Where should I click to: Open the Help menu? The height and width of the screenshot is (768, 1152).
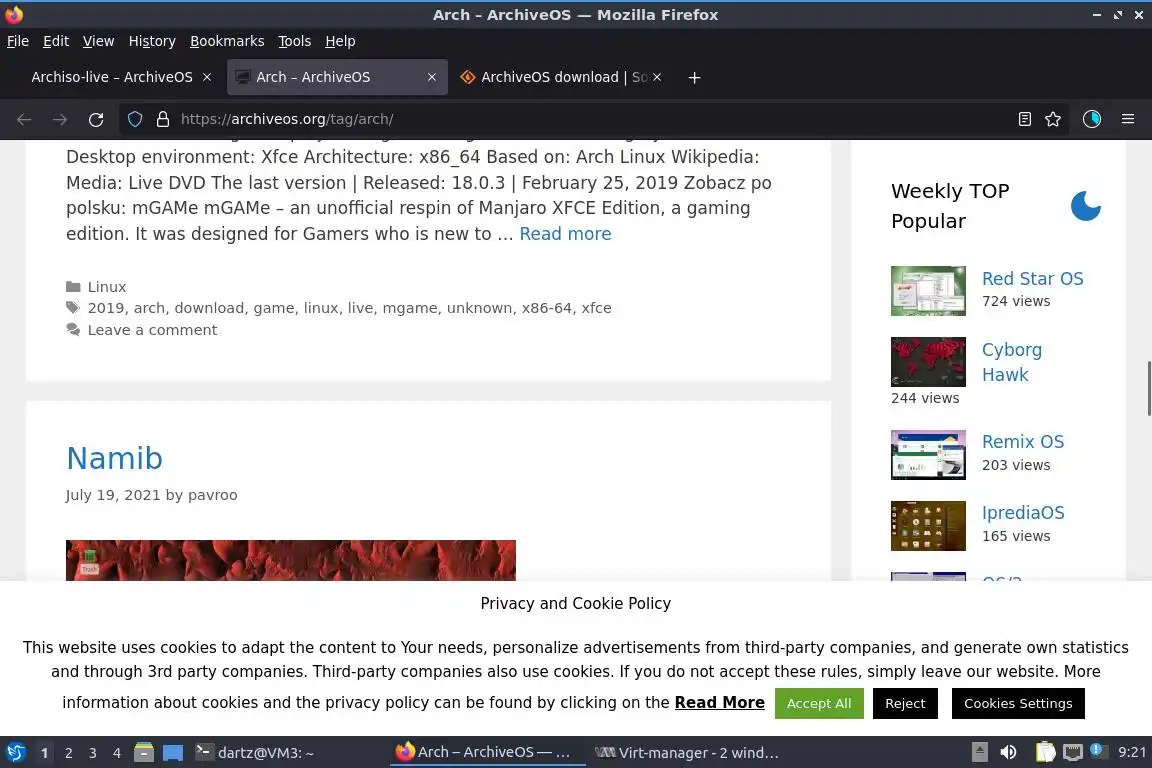(x=340, y=41)
